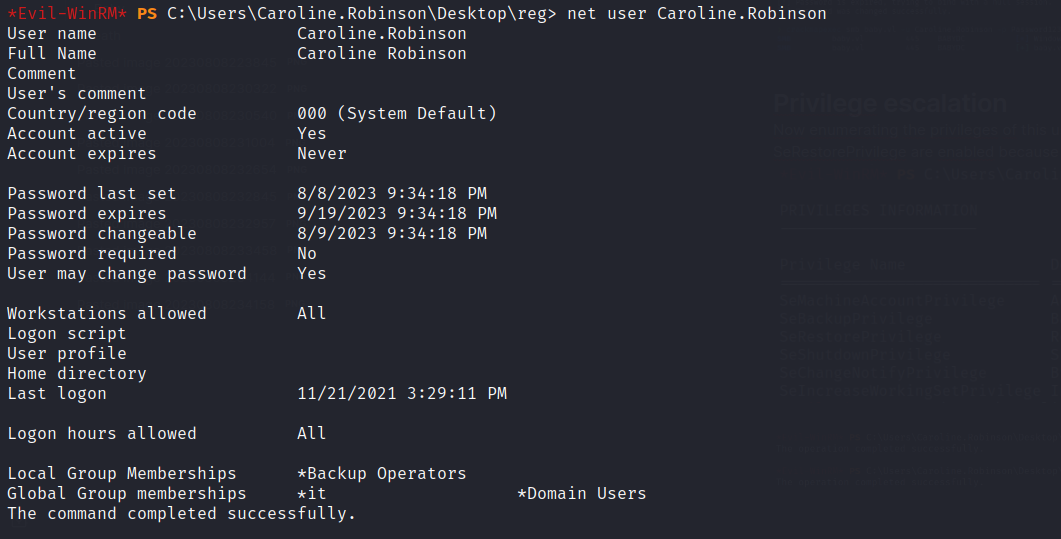The image size is (1061, 539).
Task: Click the Evil-WinRM prompt label
Action: tap(67, 14)
